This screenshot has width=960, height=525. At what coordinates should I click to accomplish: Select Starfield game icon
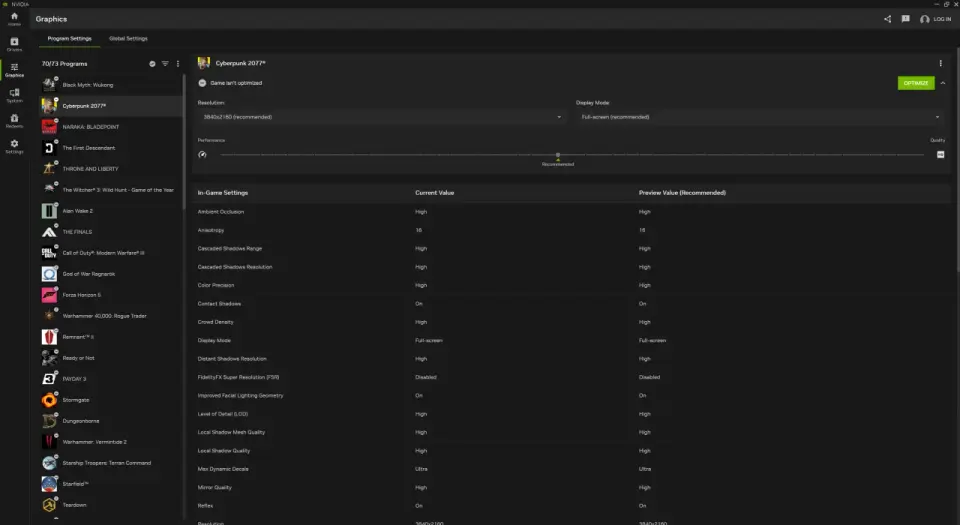49,484
